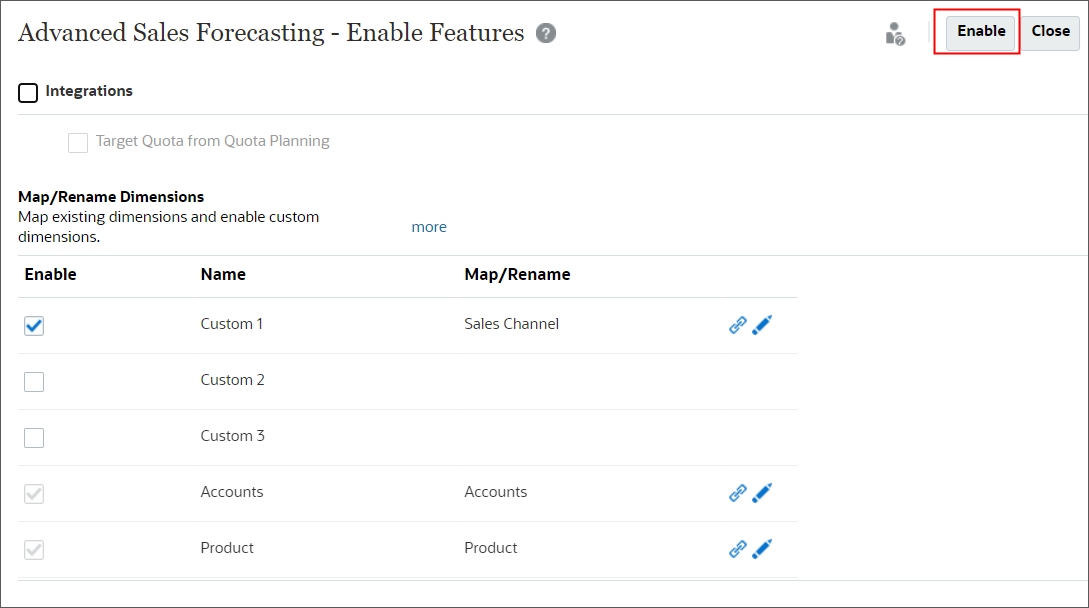Click the Rename pencil icon for Custom 1
Image resolution: width=1089 pixels, height=608 pixels.
tap(761, 324)
